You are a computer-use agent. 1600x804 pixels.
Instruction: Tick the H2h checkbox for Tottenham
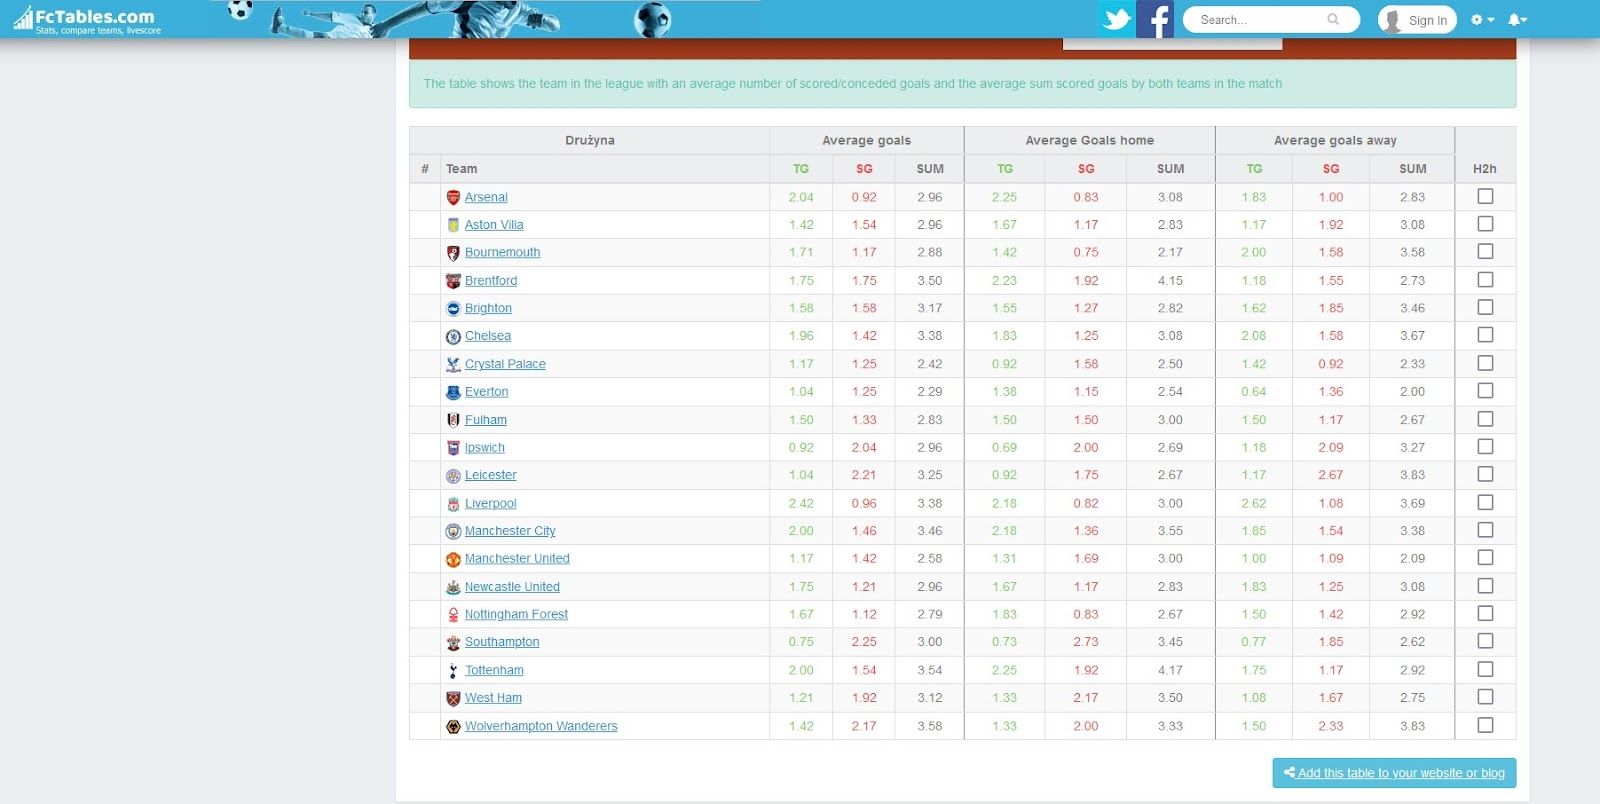pos(1485,669)
